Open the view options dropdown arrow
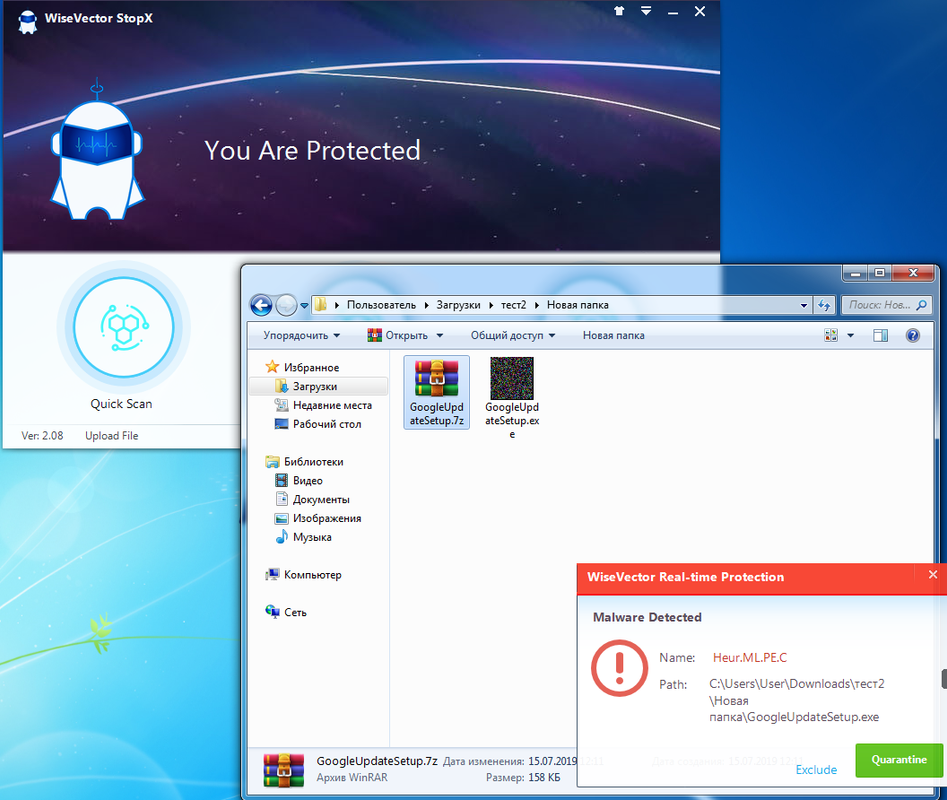The width and height of the screenshot is (947, 800). click(850, 335)
